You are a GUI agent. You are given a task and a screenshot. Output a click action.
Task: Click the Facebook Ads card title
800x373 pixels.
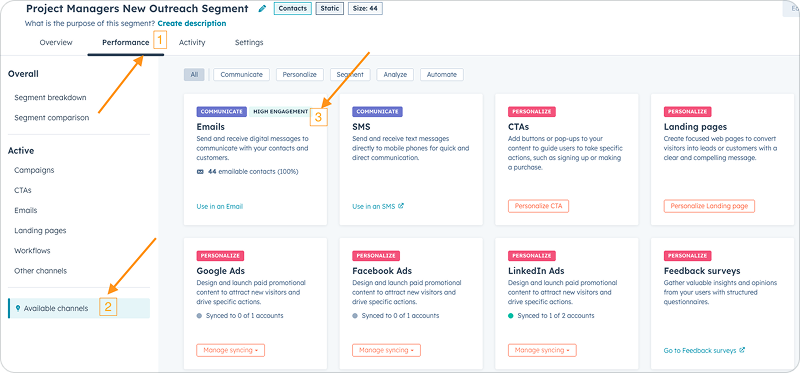click(x=382, y=271)
